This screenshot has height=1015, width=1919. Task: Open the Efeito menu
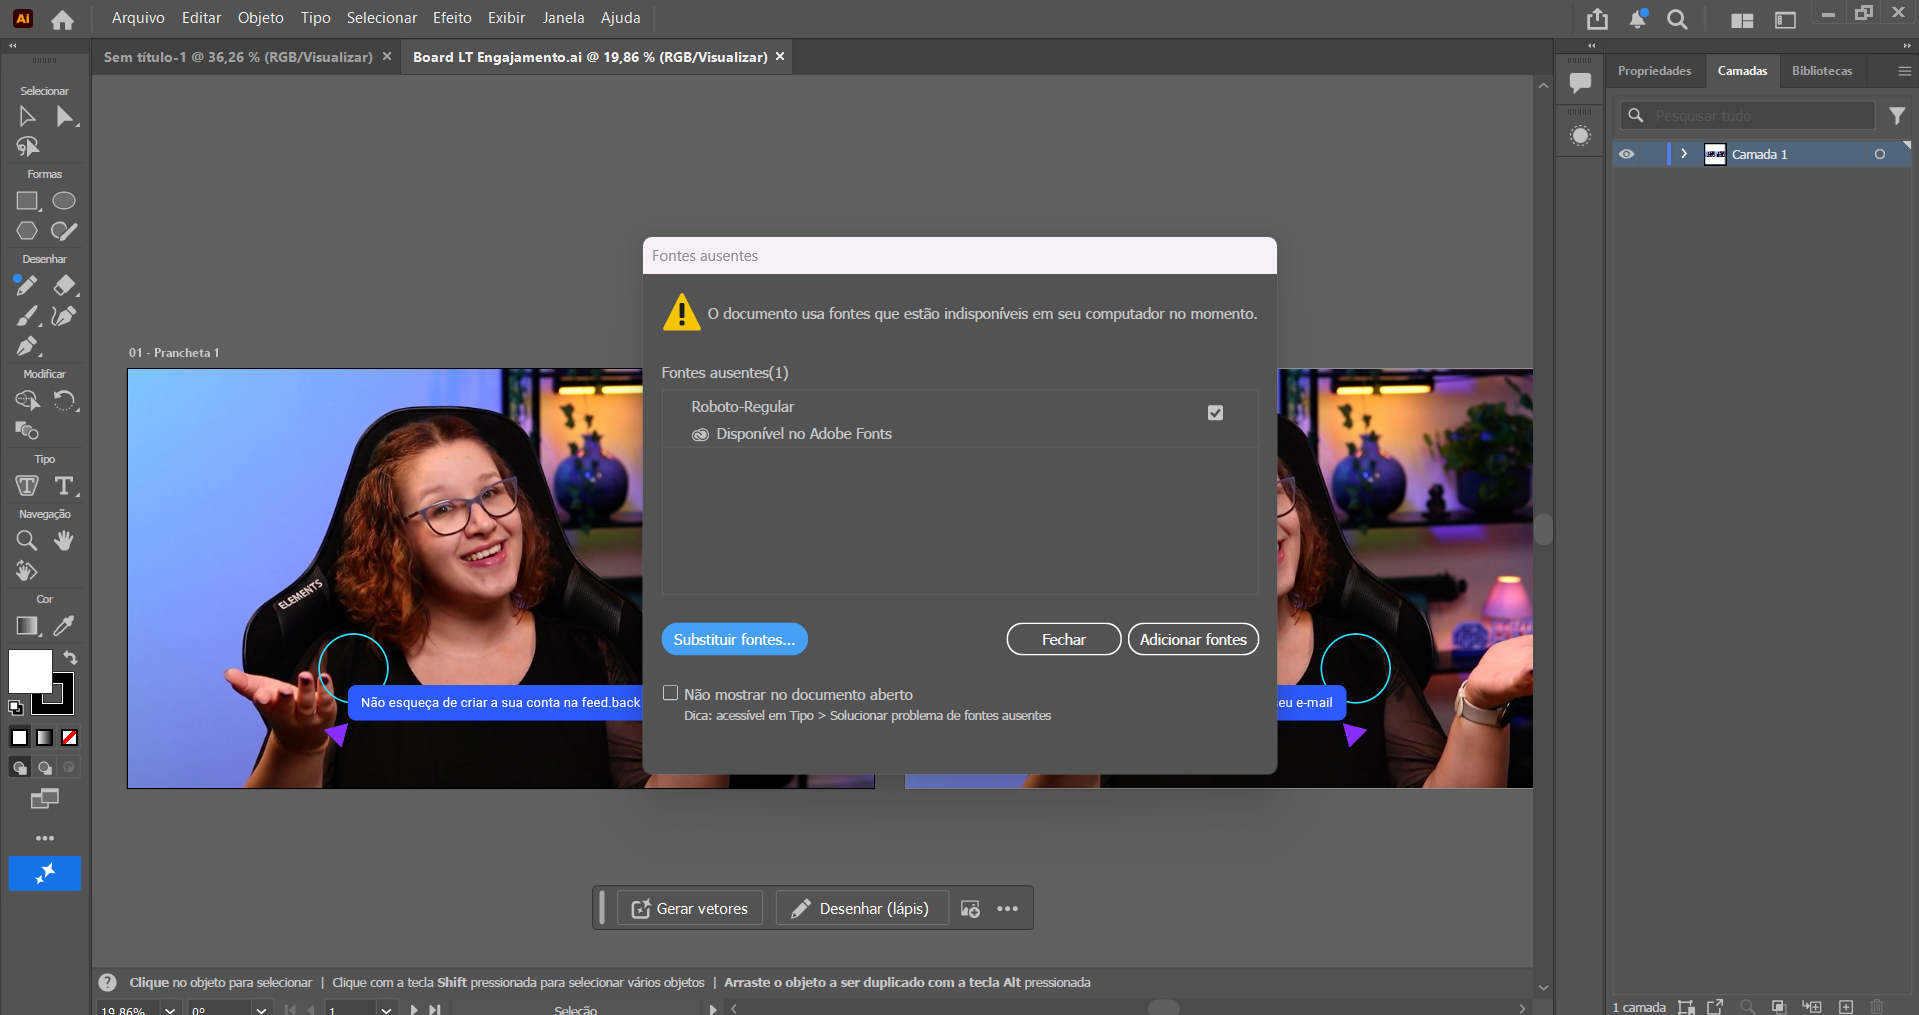452,18
